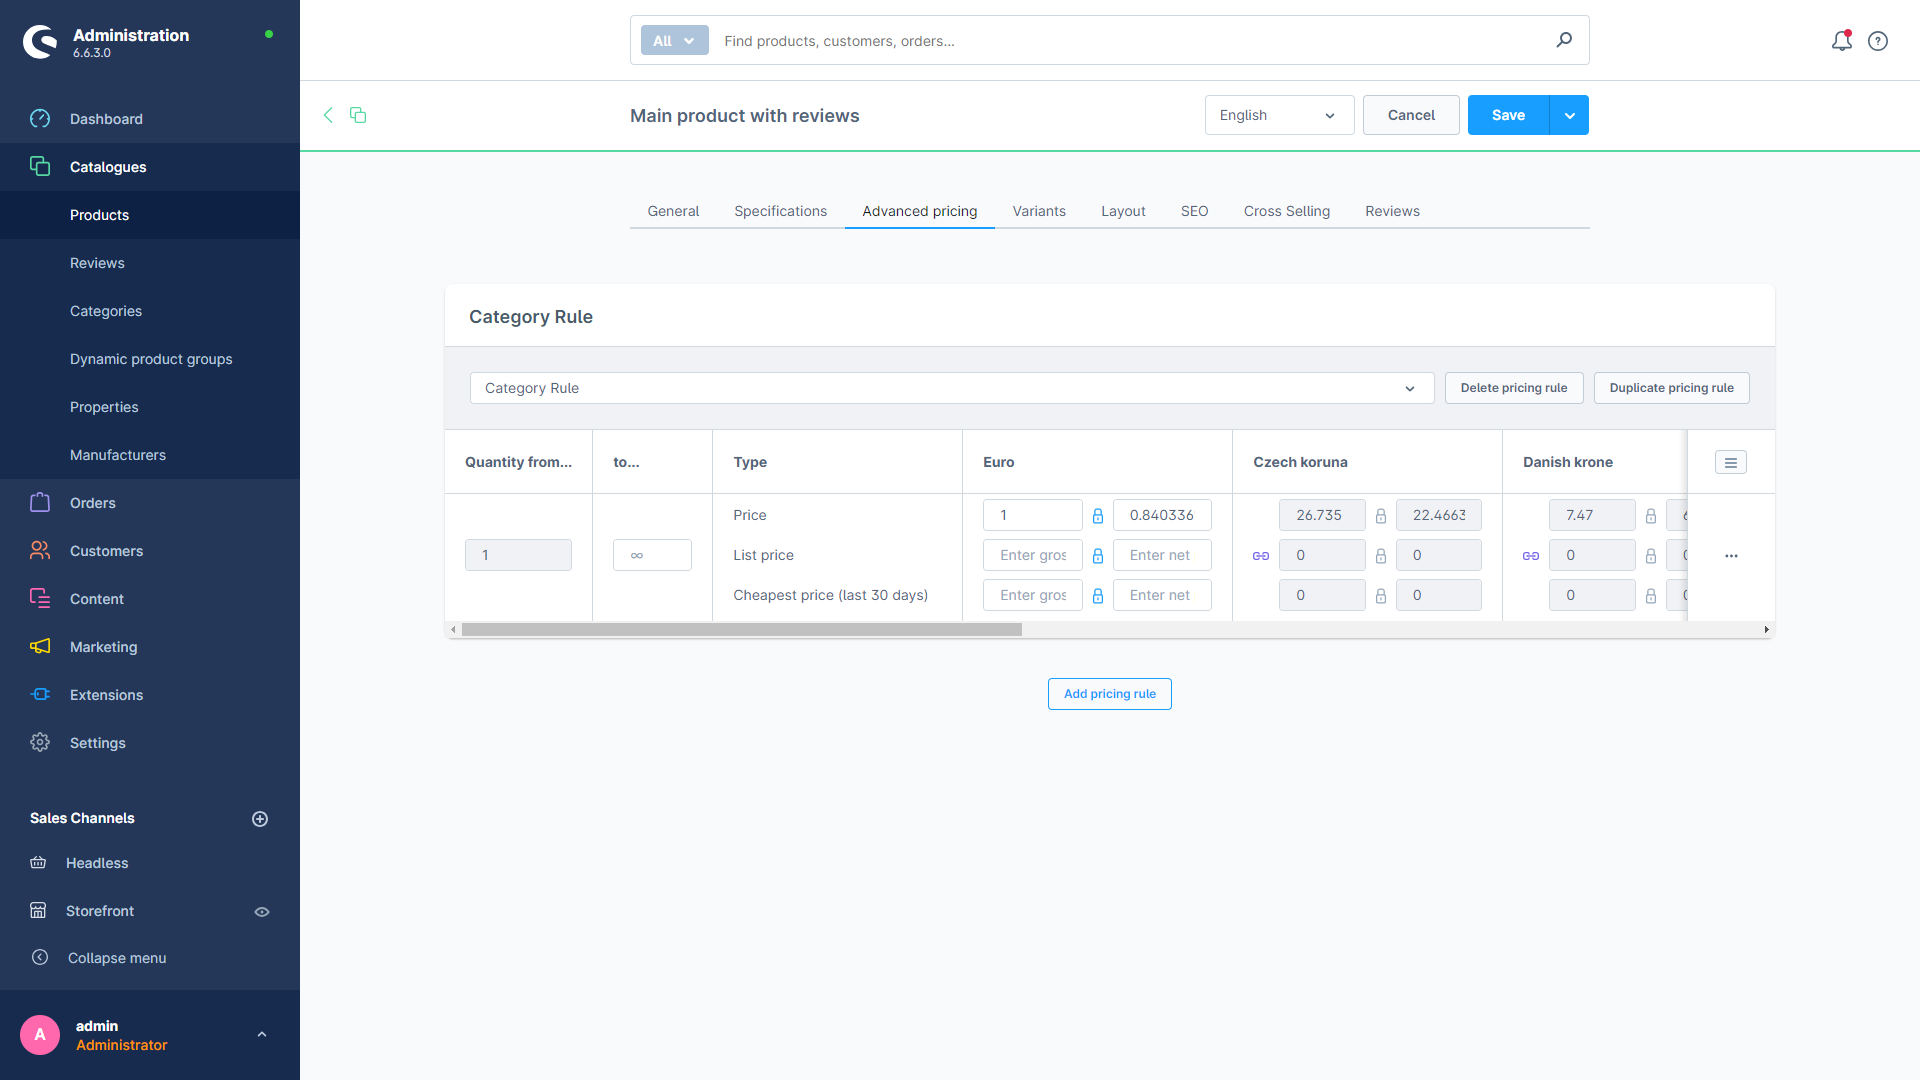Click Add pricing rule button
This screenshot has width=1920, height=1080.
point(1110,694)
